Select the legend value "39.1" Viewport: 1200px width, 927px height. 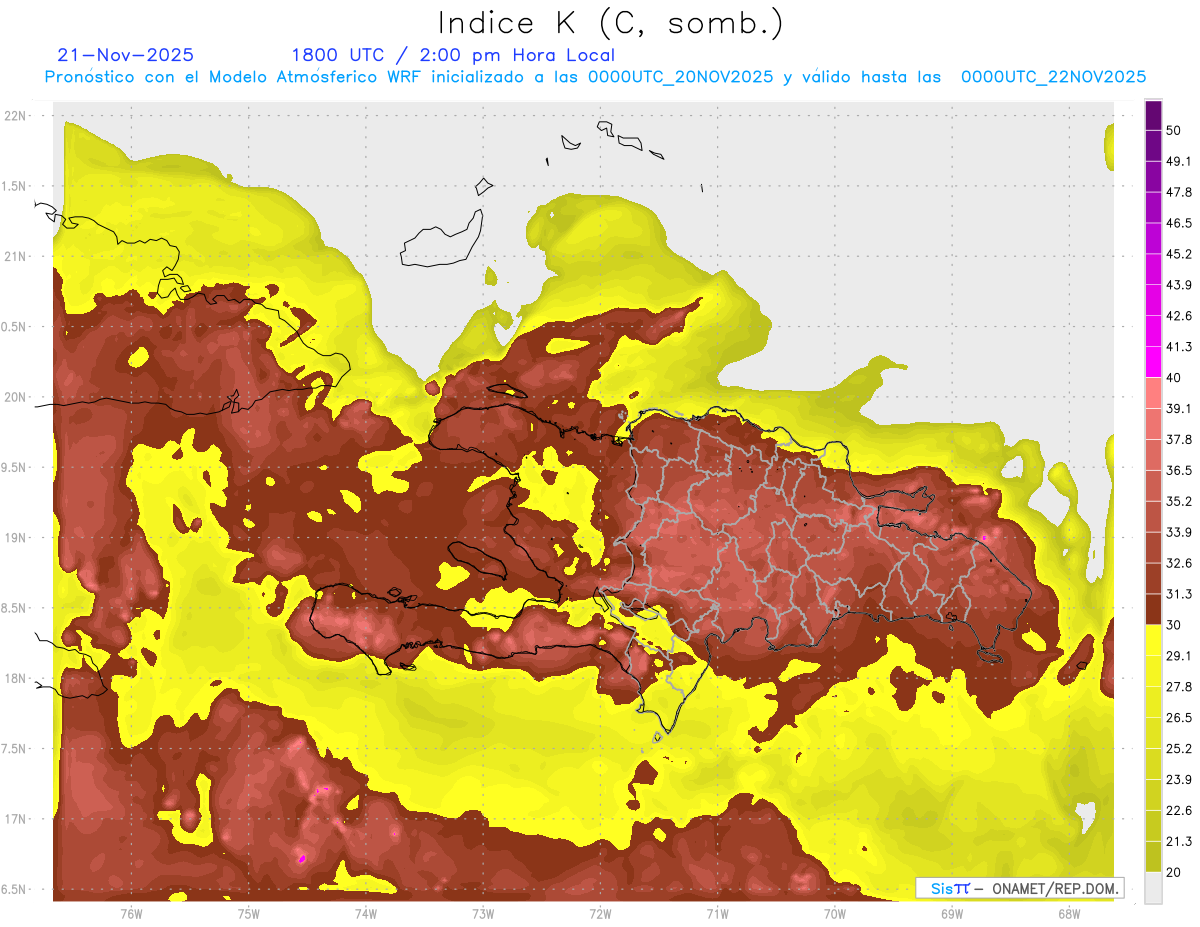point(1179,408)
